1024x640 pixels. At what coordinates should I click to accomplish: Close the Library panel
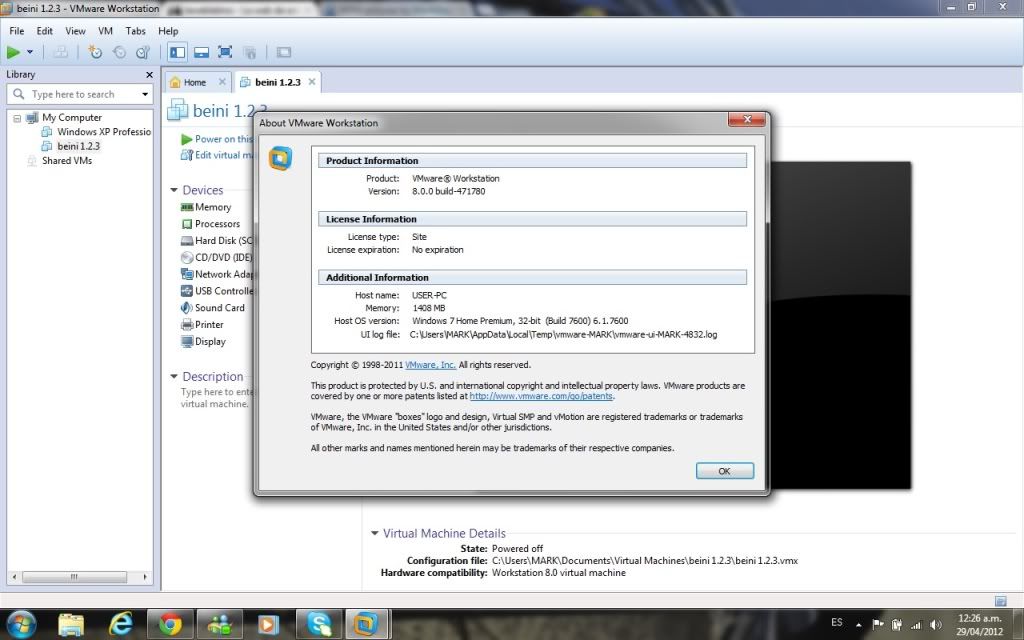coord(149,75)
